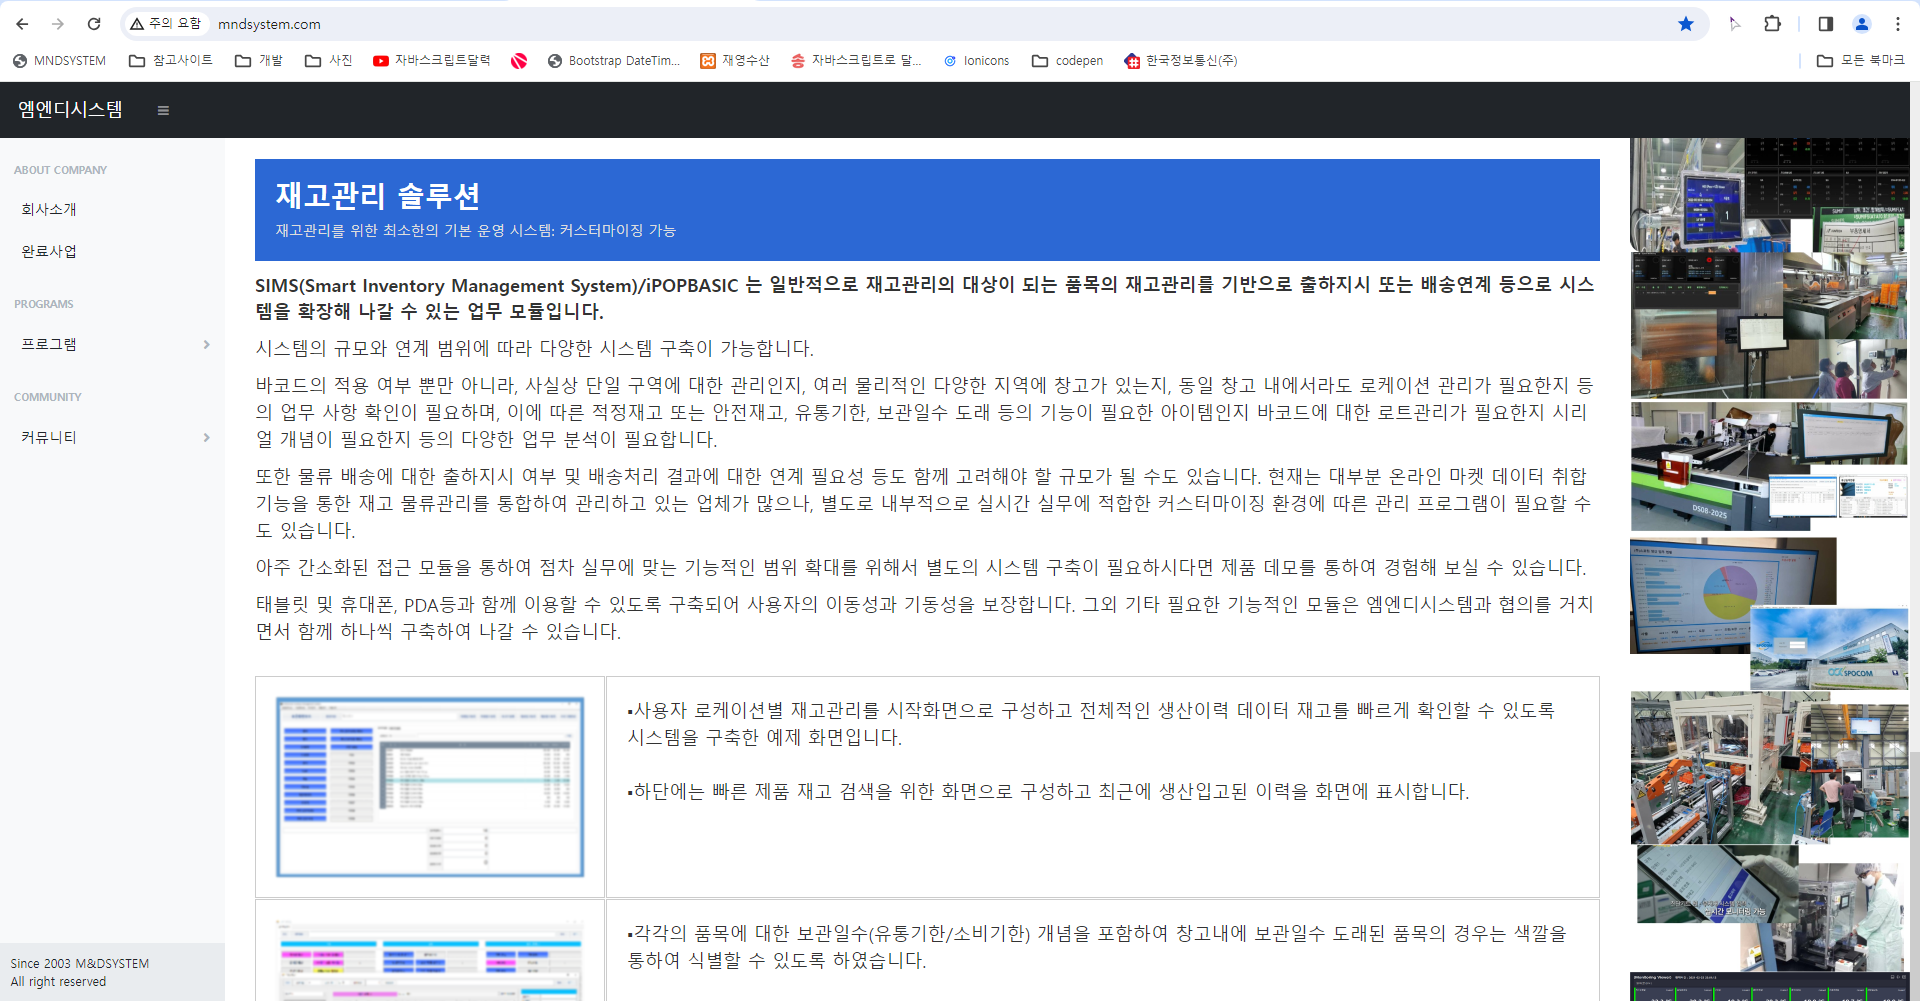Click the site security warning icon
The width and height of the screenshot is (1920, 1001).
(137, 24)
